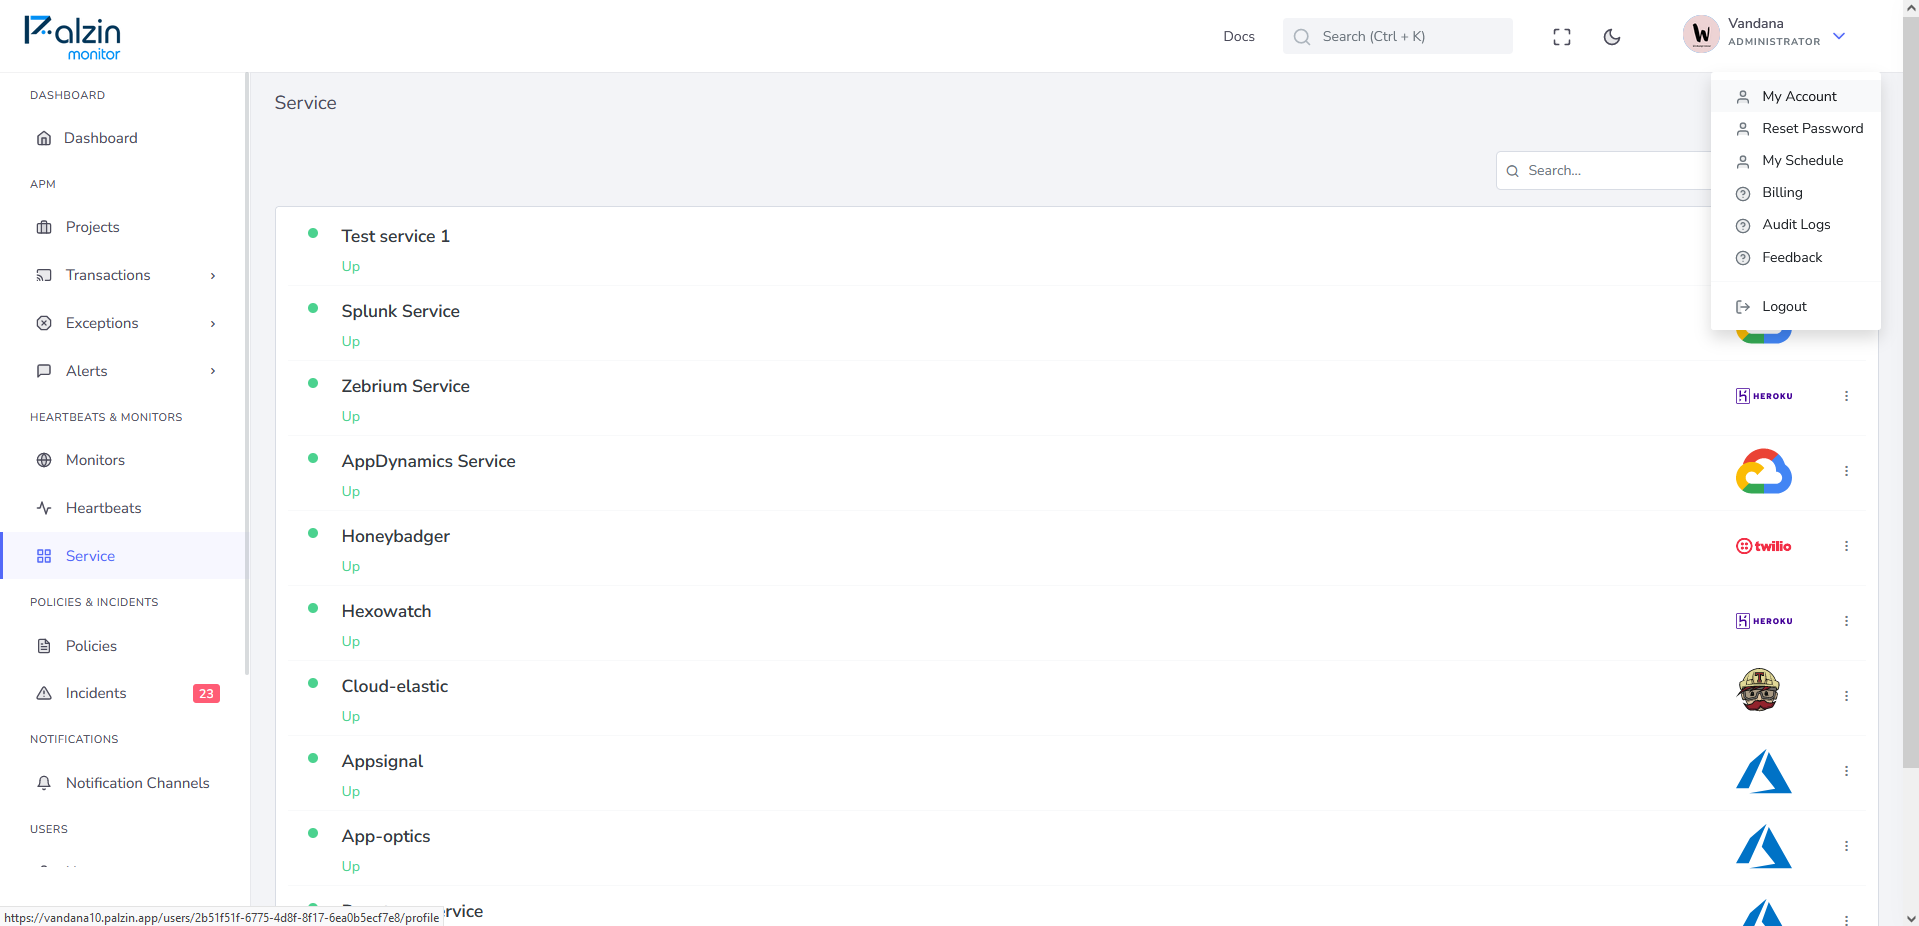Switch to dark mode moon icon
The height and width of the screenshot is (926, 1919).
[1611, 37]
